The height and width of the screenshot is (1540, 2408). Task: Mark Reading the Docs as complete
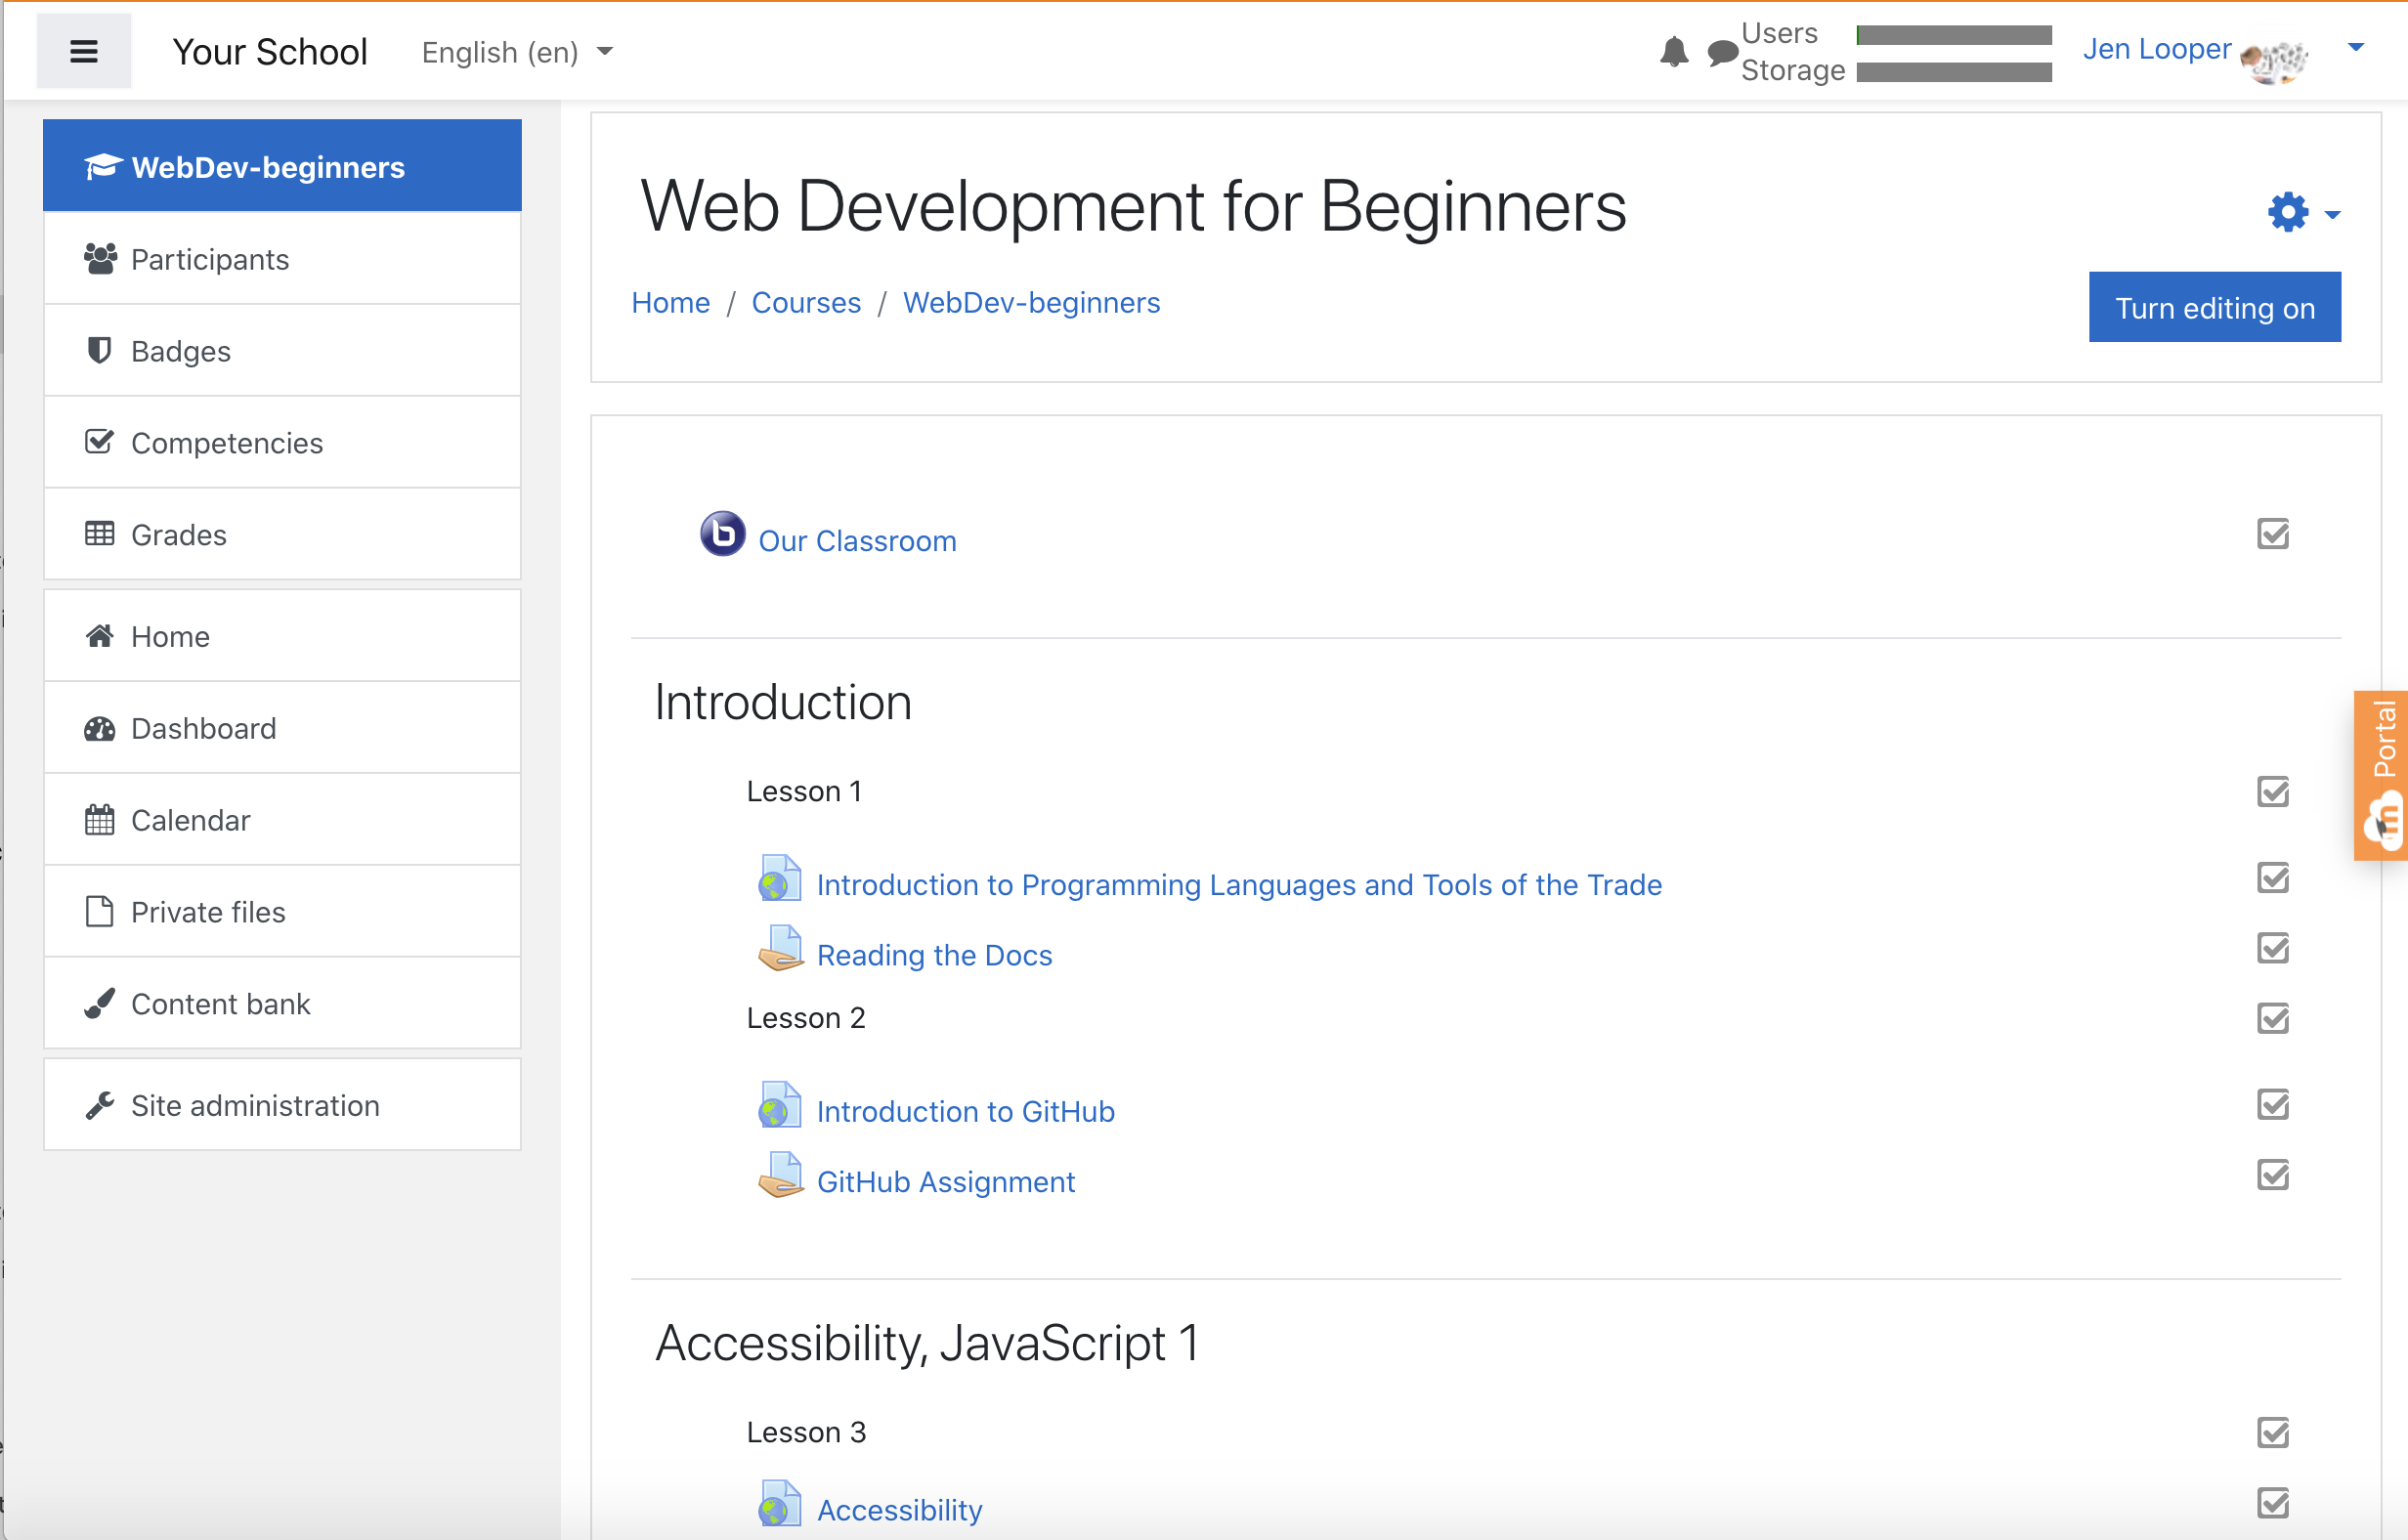[2273, 948]
